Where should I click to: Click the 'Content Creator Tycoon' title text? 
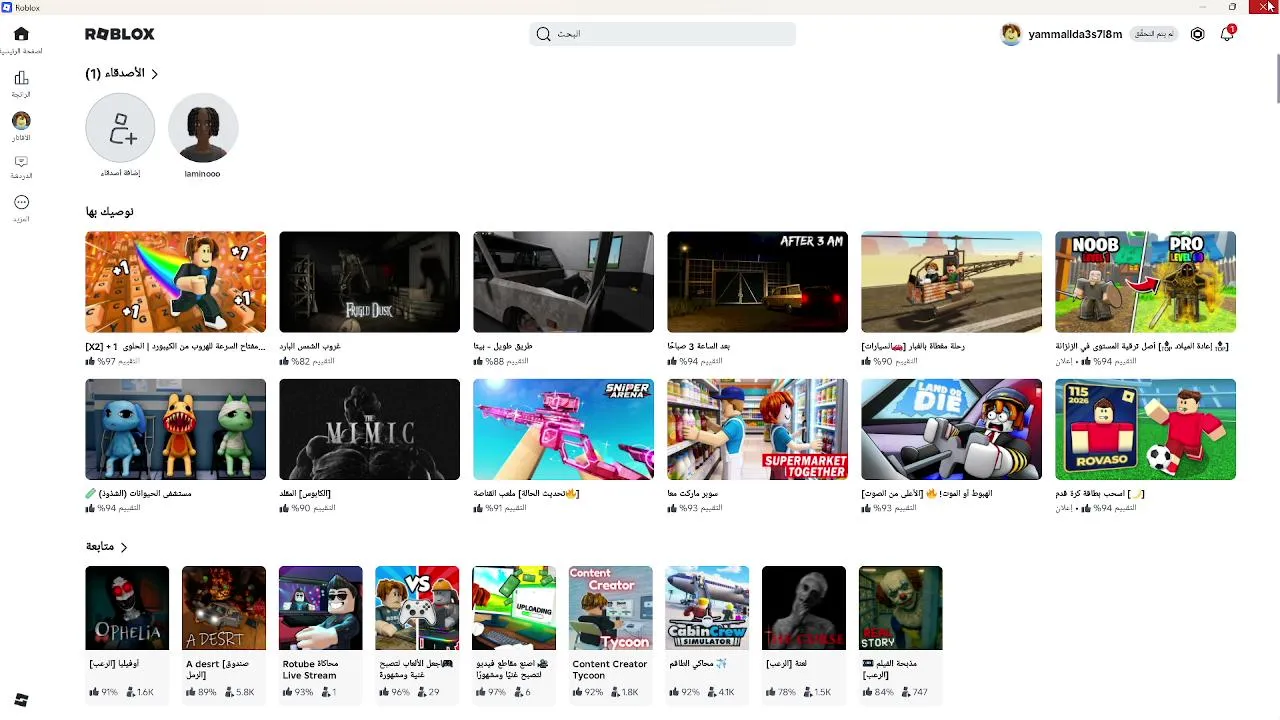610,669
